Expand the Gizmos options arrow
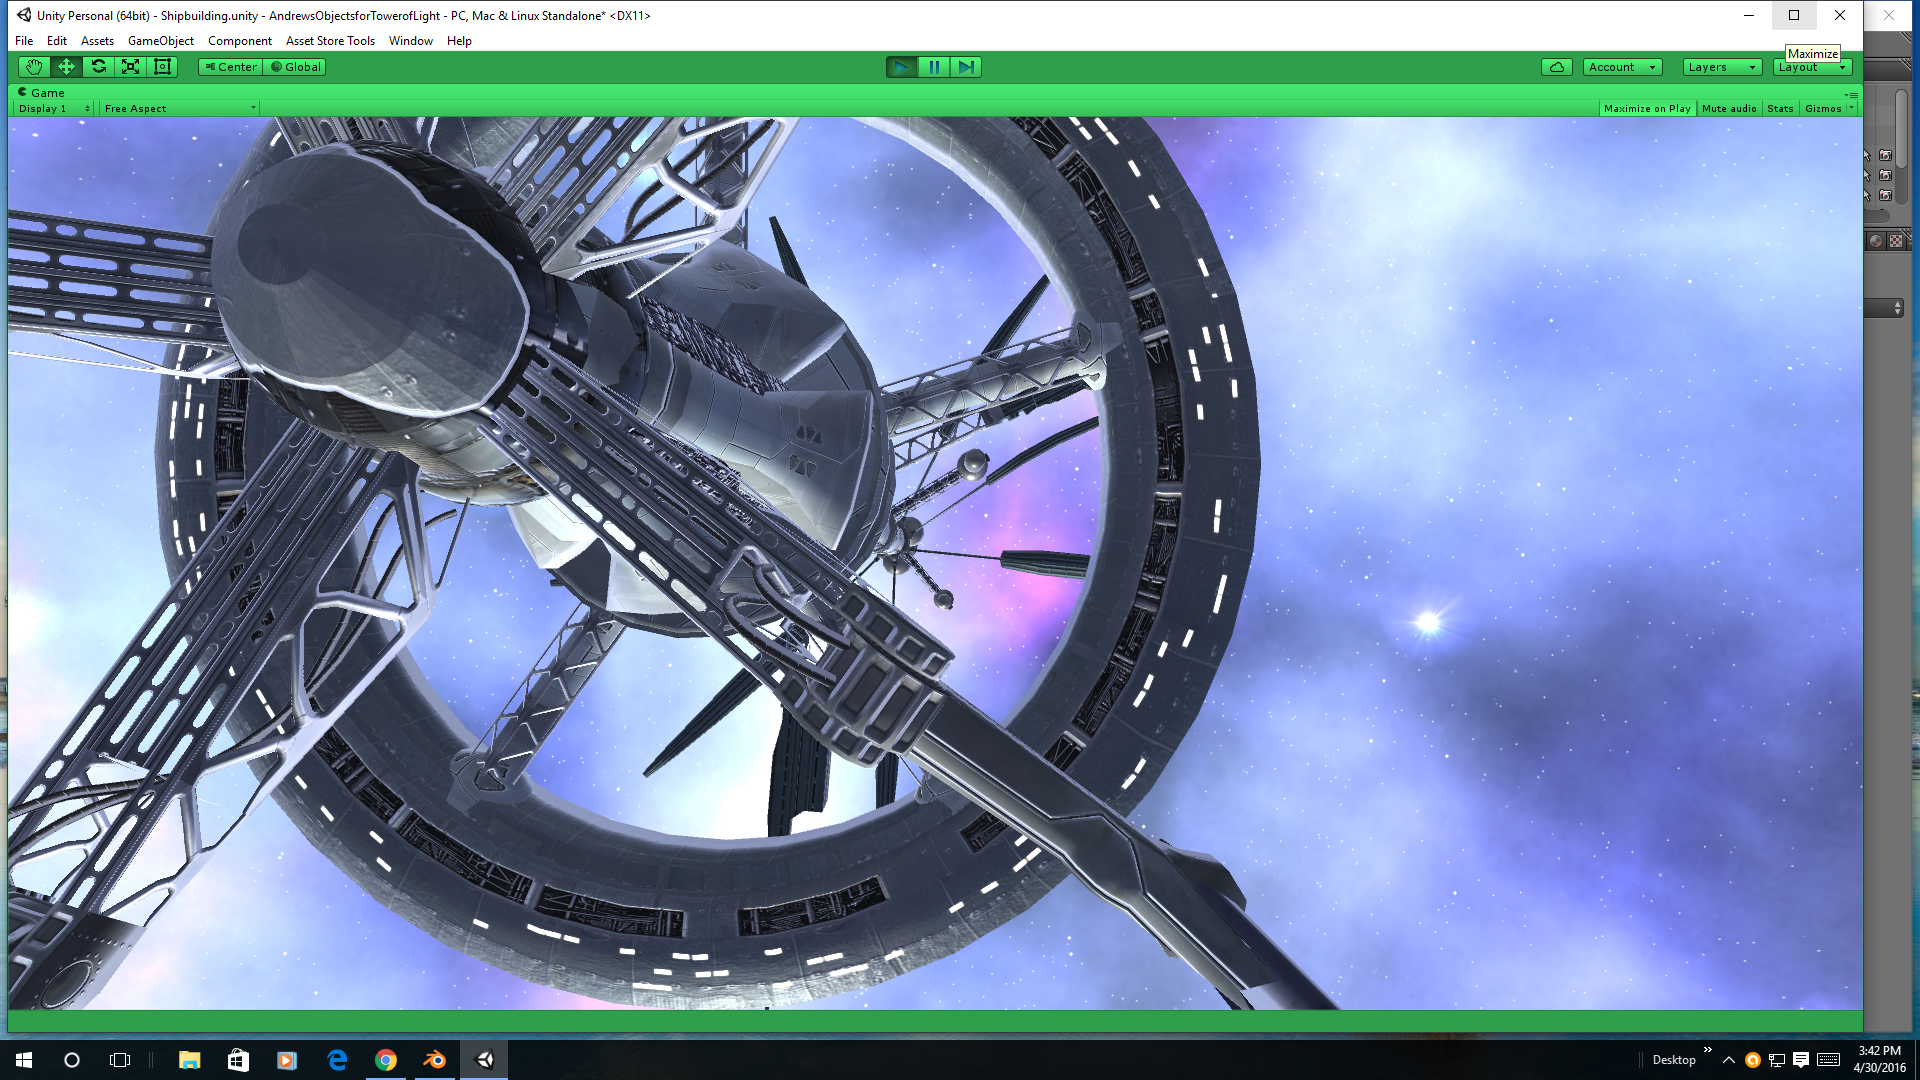Screen dimensions: 1920x1080 pyautogui.click(x=1852, y=108)
